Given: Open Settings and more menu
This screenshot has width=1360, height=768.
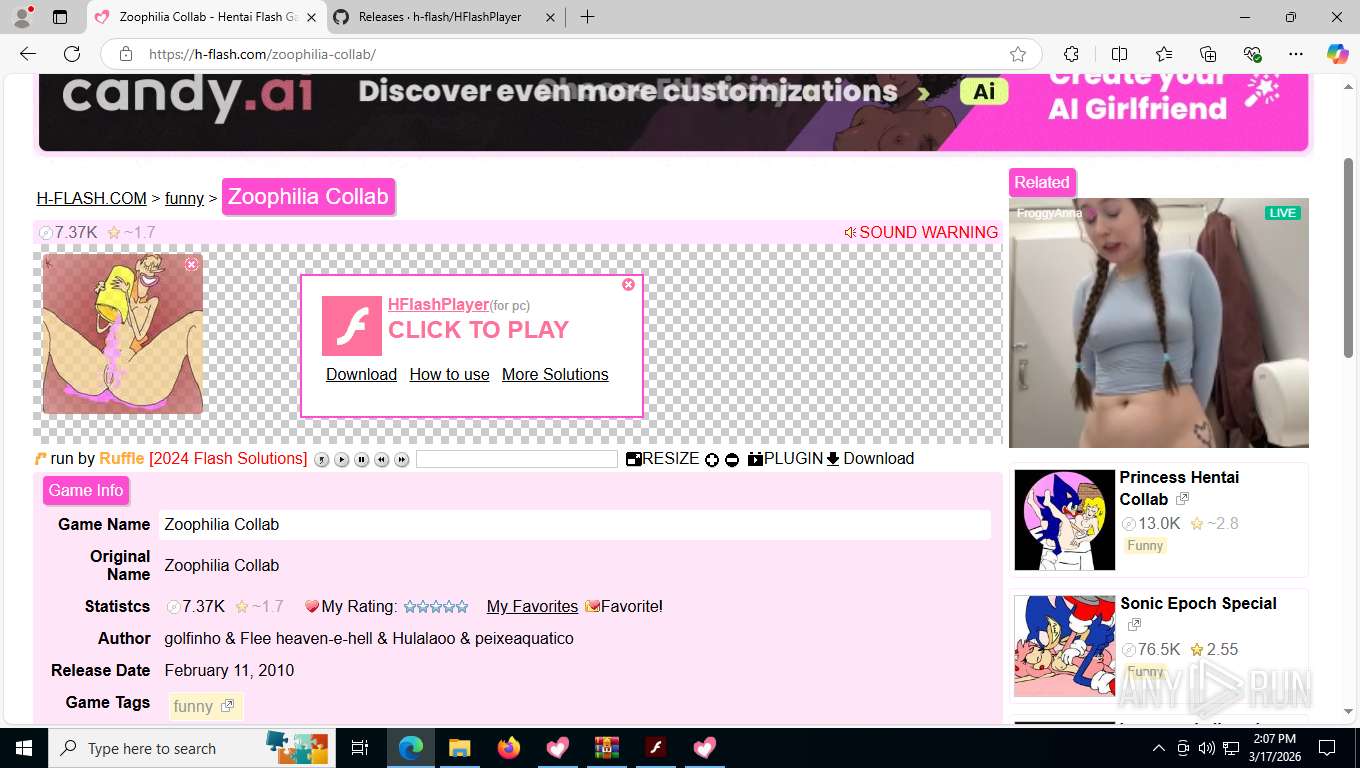Looking at the screenshot, I should tap(1296, 54).
